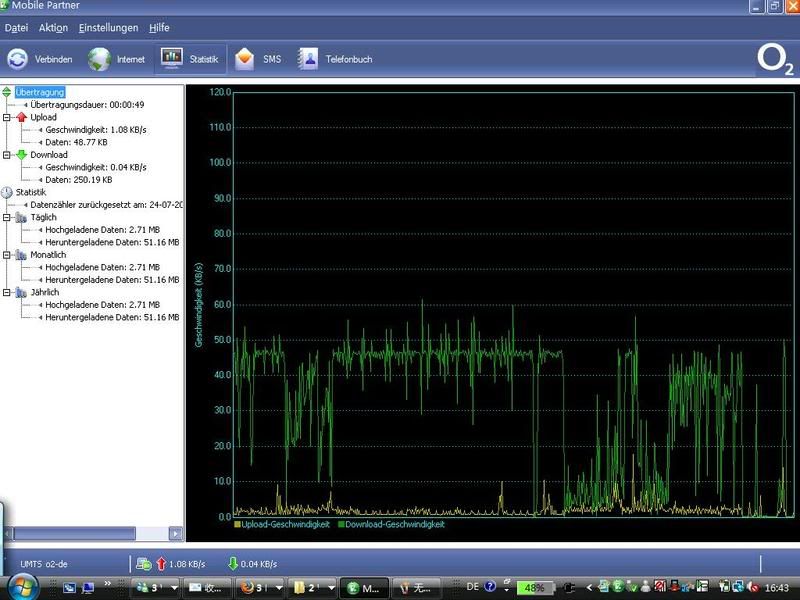Collapse the Monatlich tree node
The width and height of the screenshot is (800, 600).
(7, 255)
